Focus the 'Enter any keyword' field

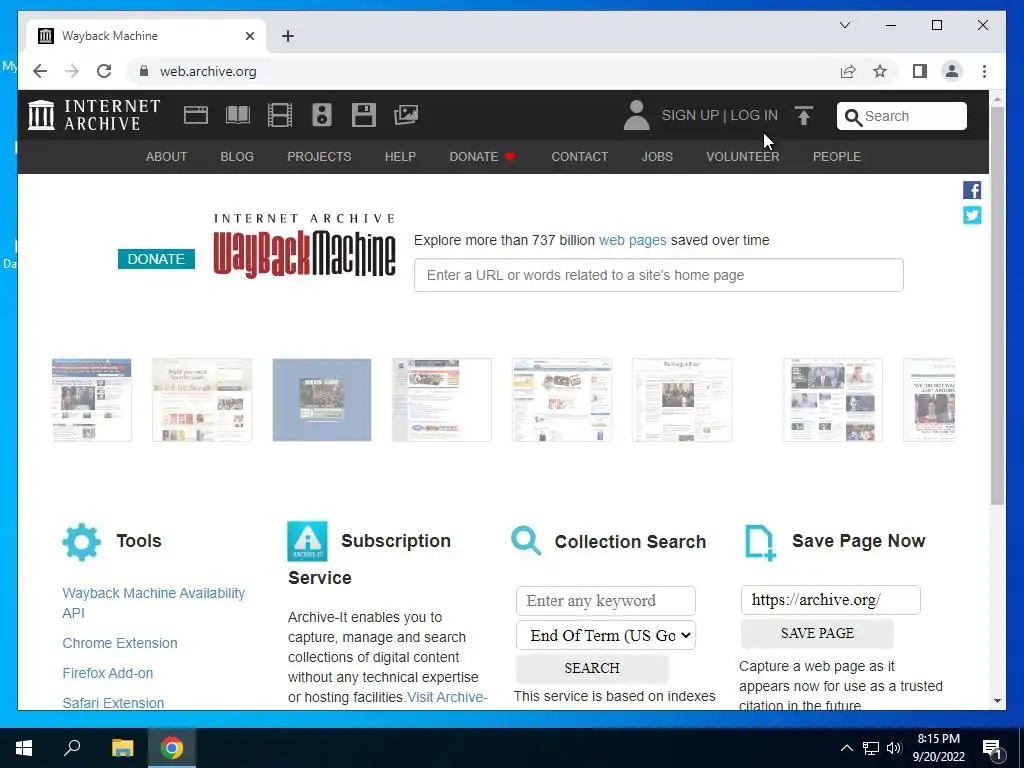click(x=605, y=601)
